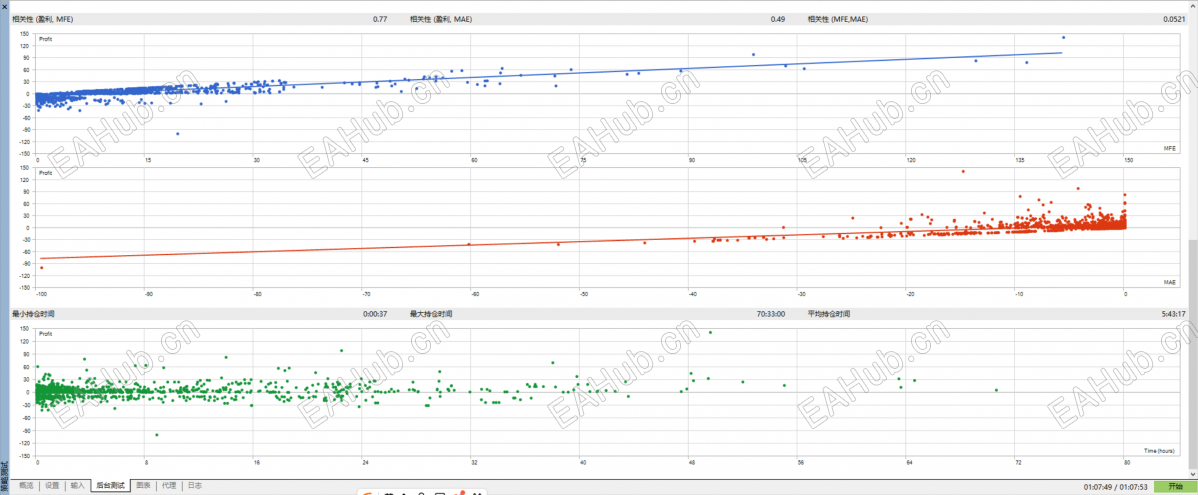Click the 最大持仓时间 label

pyautogui.click(x=431, y=314)
